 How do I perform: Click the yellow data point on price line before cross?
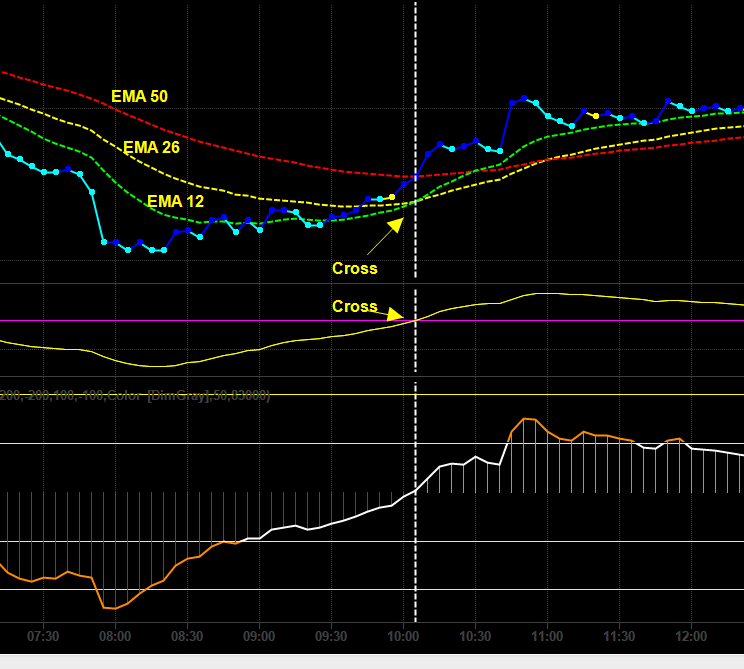coord(392,197)
